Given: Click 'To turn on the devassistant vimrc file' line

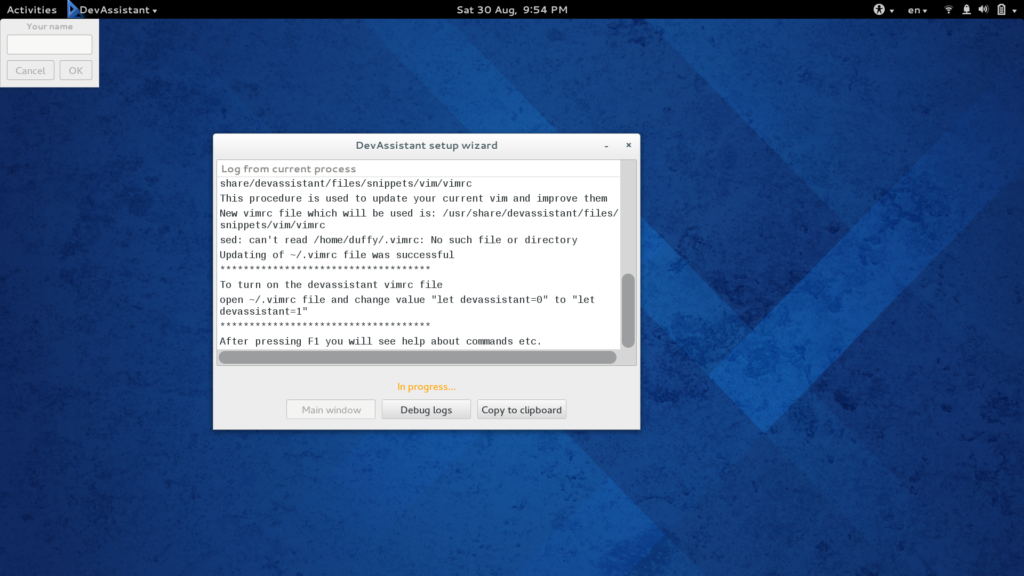Looking at the screenshot, I should pyautogui.click(x=331, y=285).
